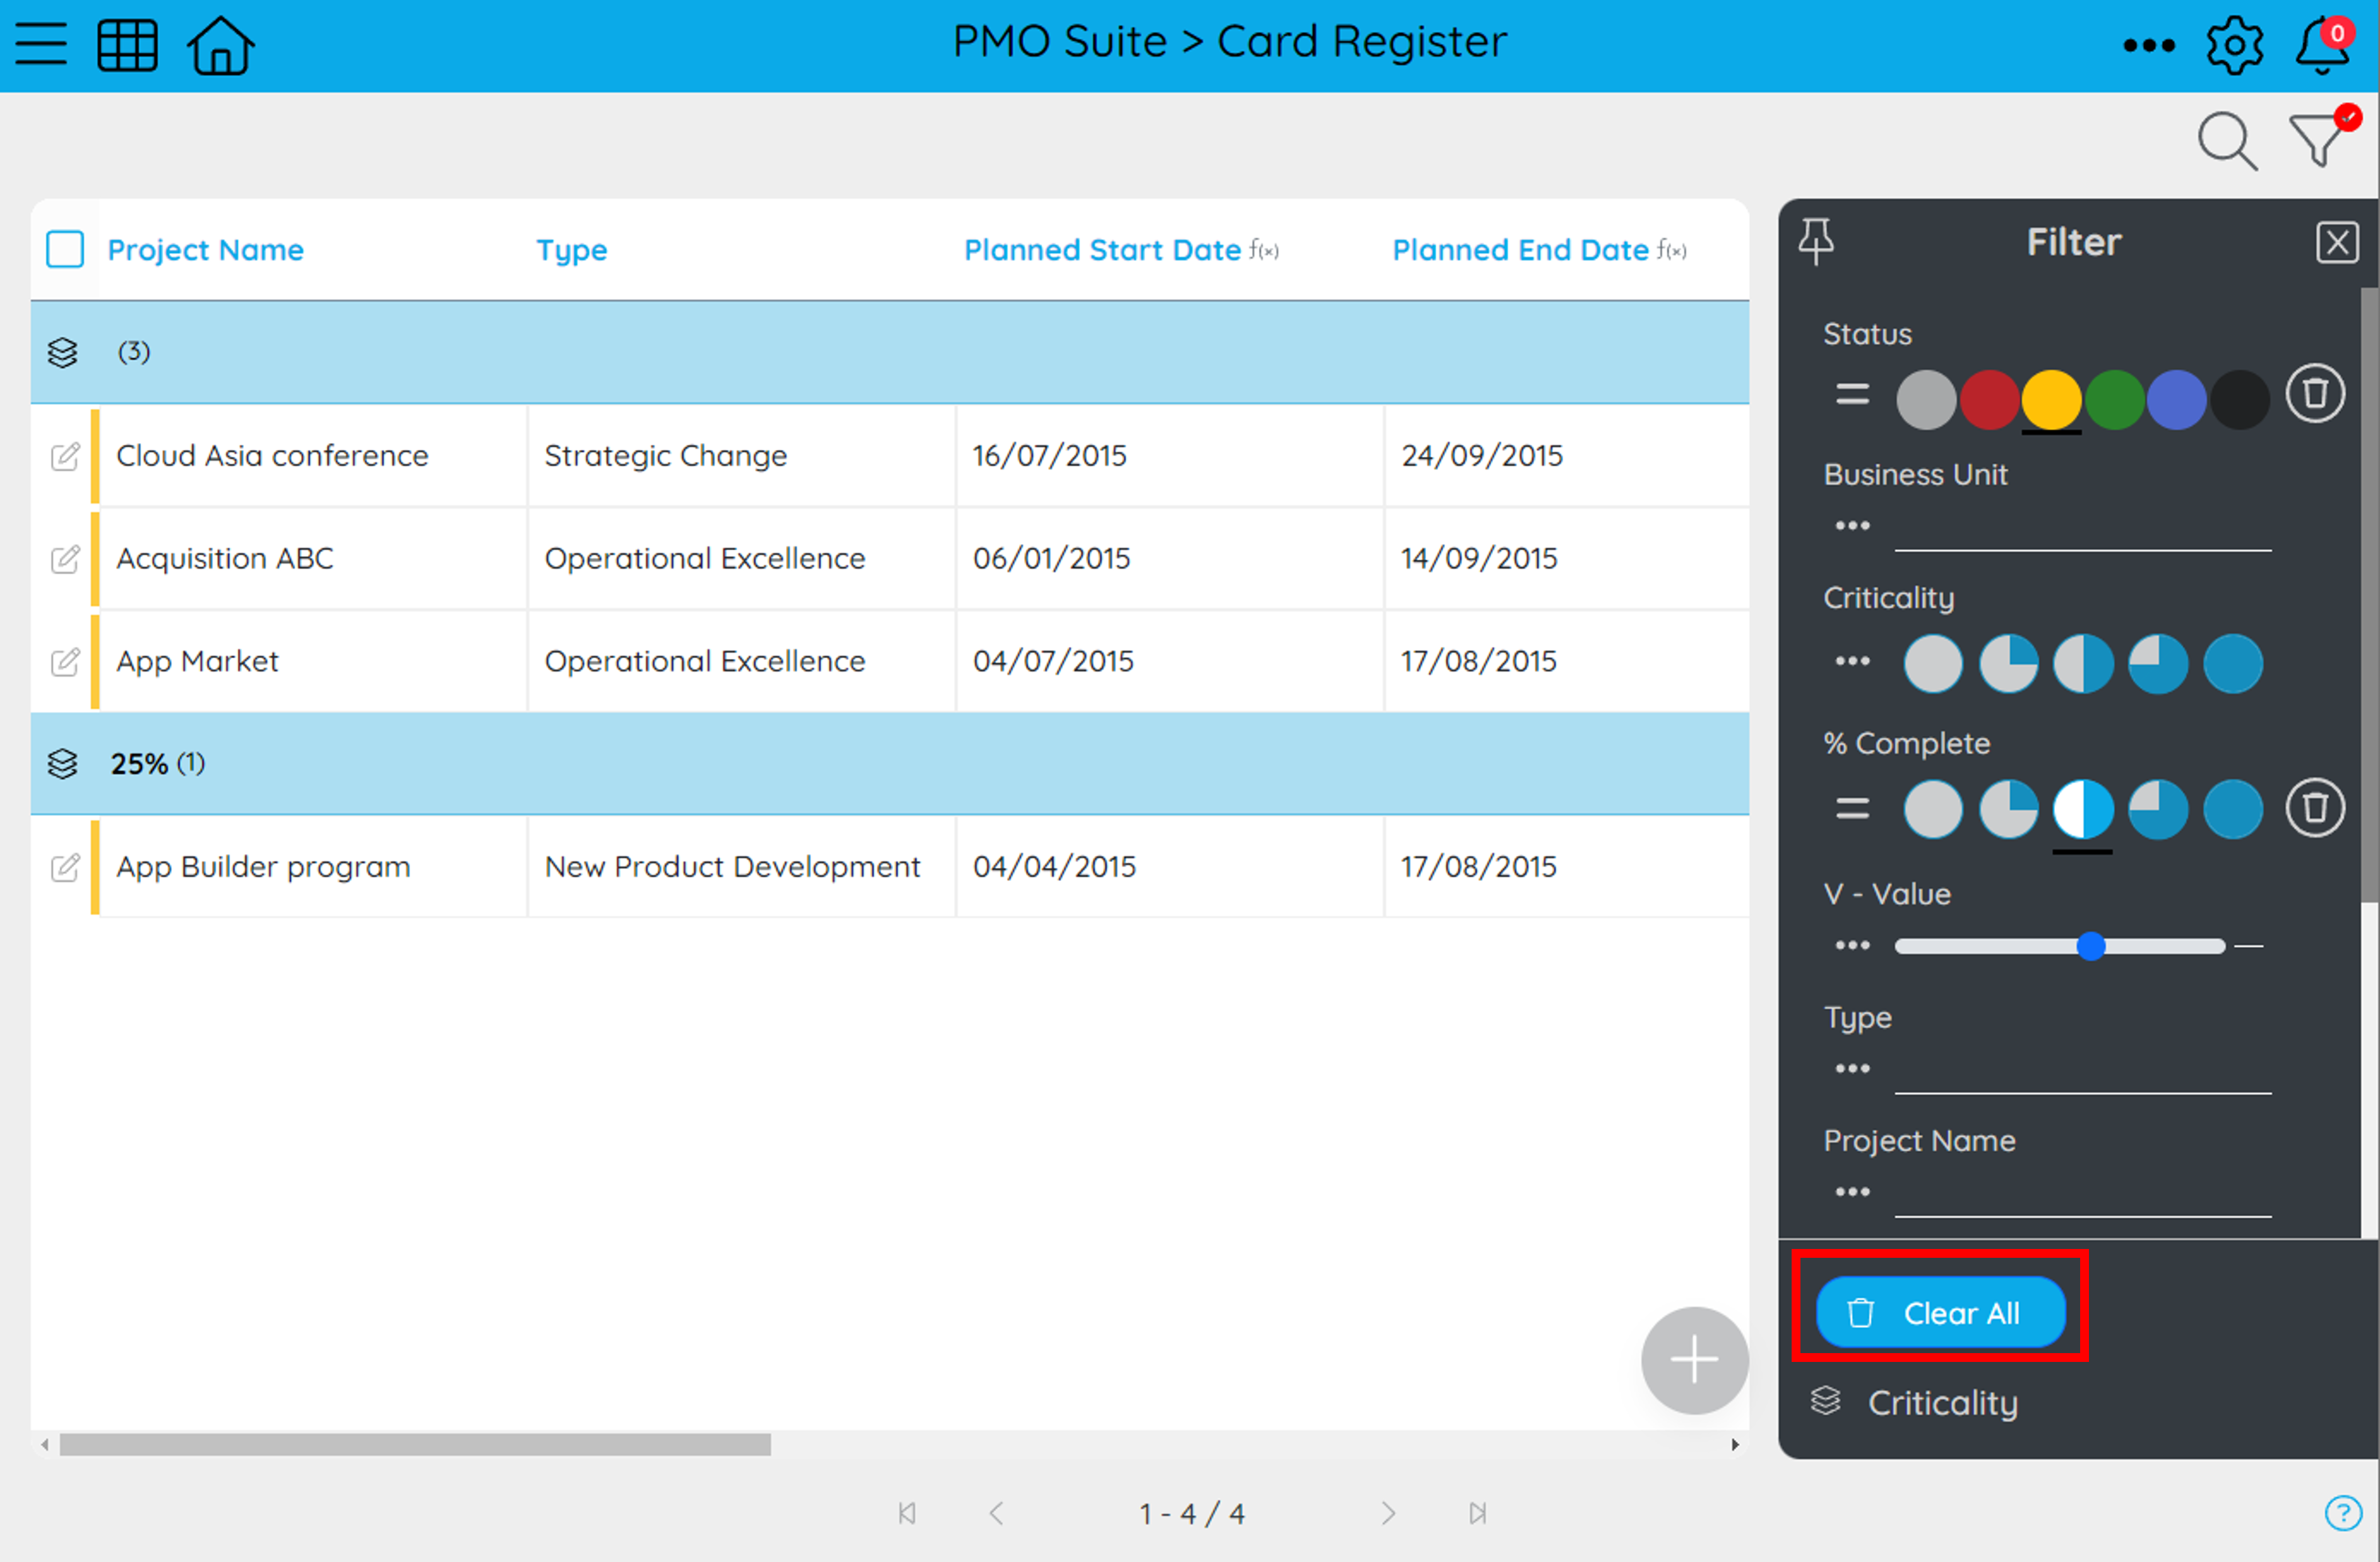Click the V - Value slider handle

[2091, 946]
